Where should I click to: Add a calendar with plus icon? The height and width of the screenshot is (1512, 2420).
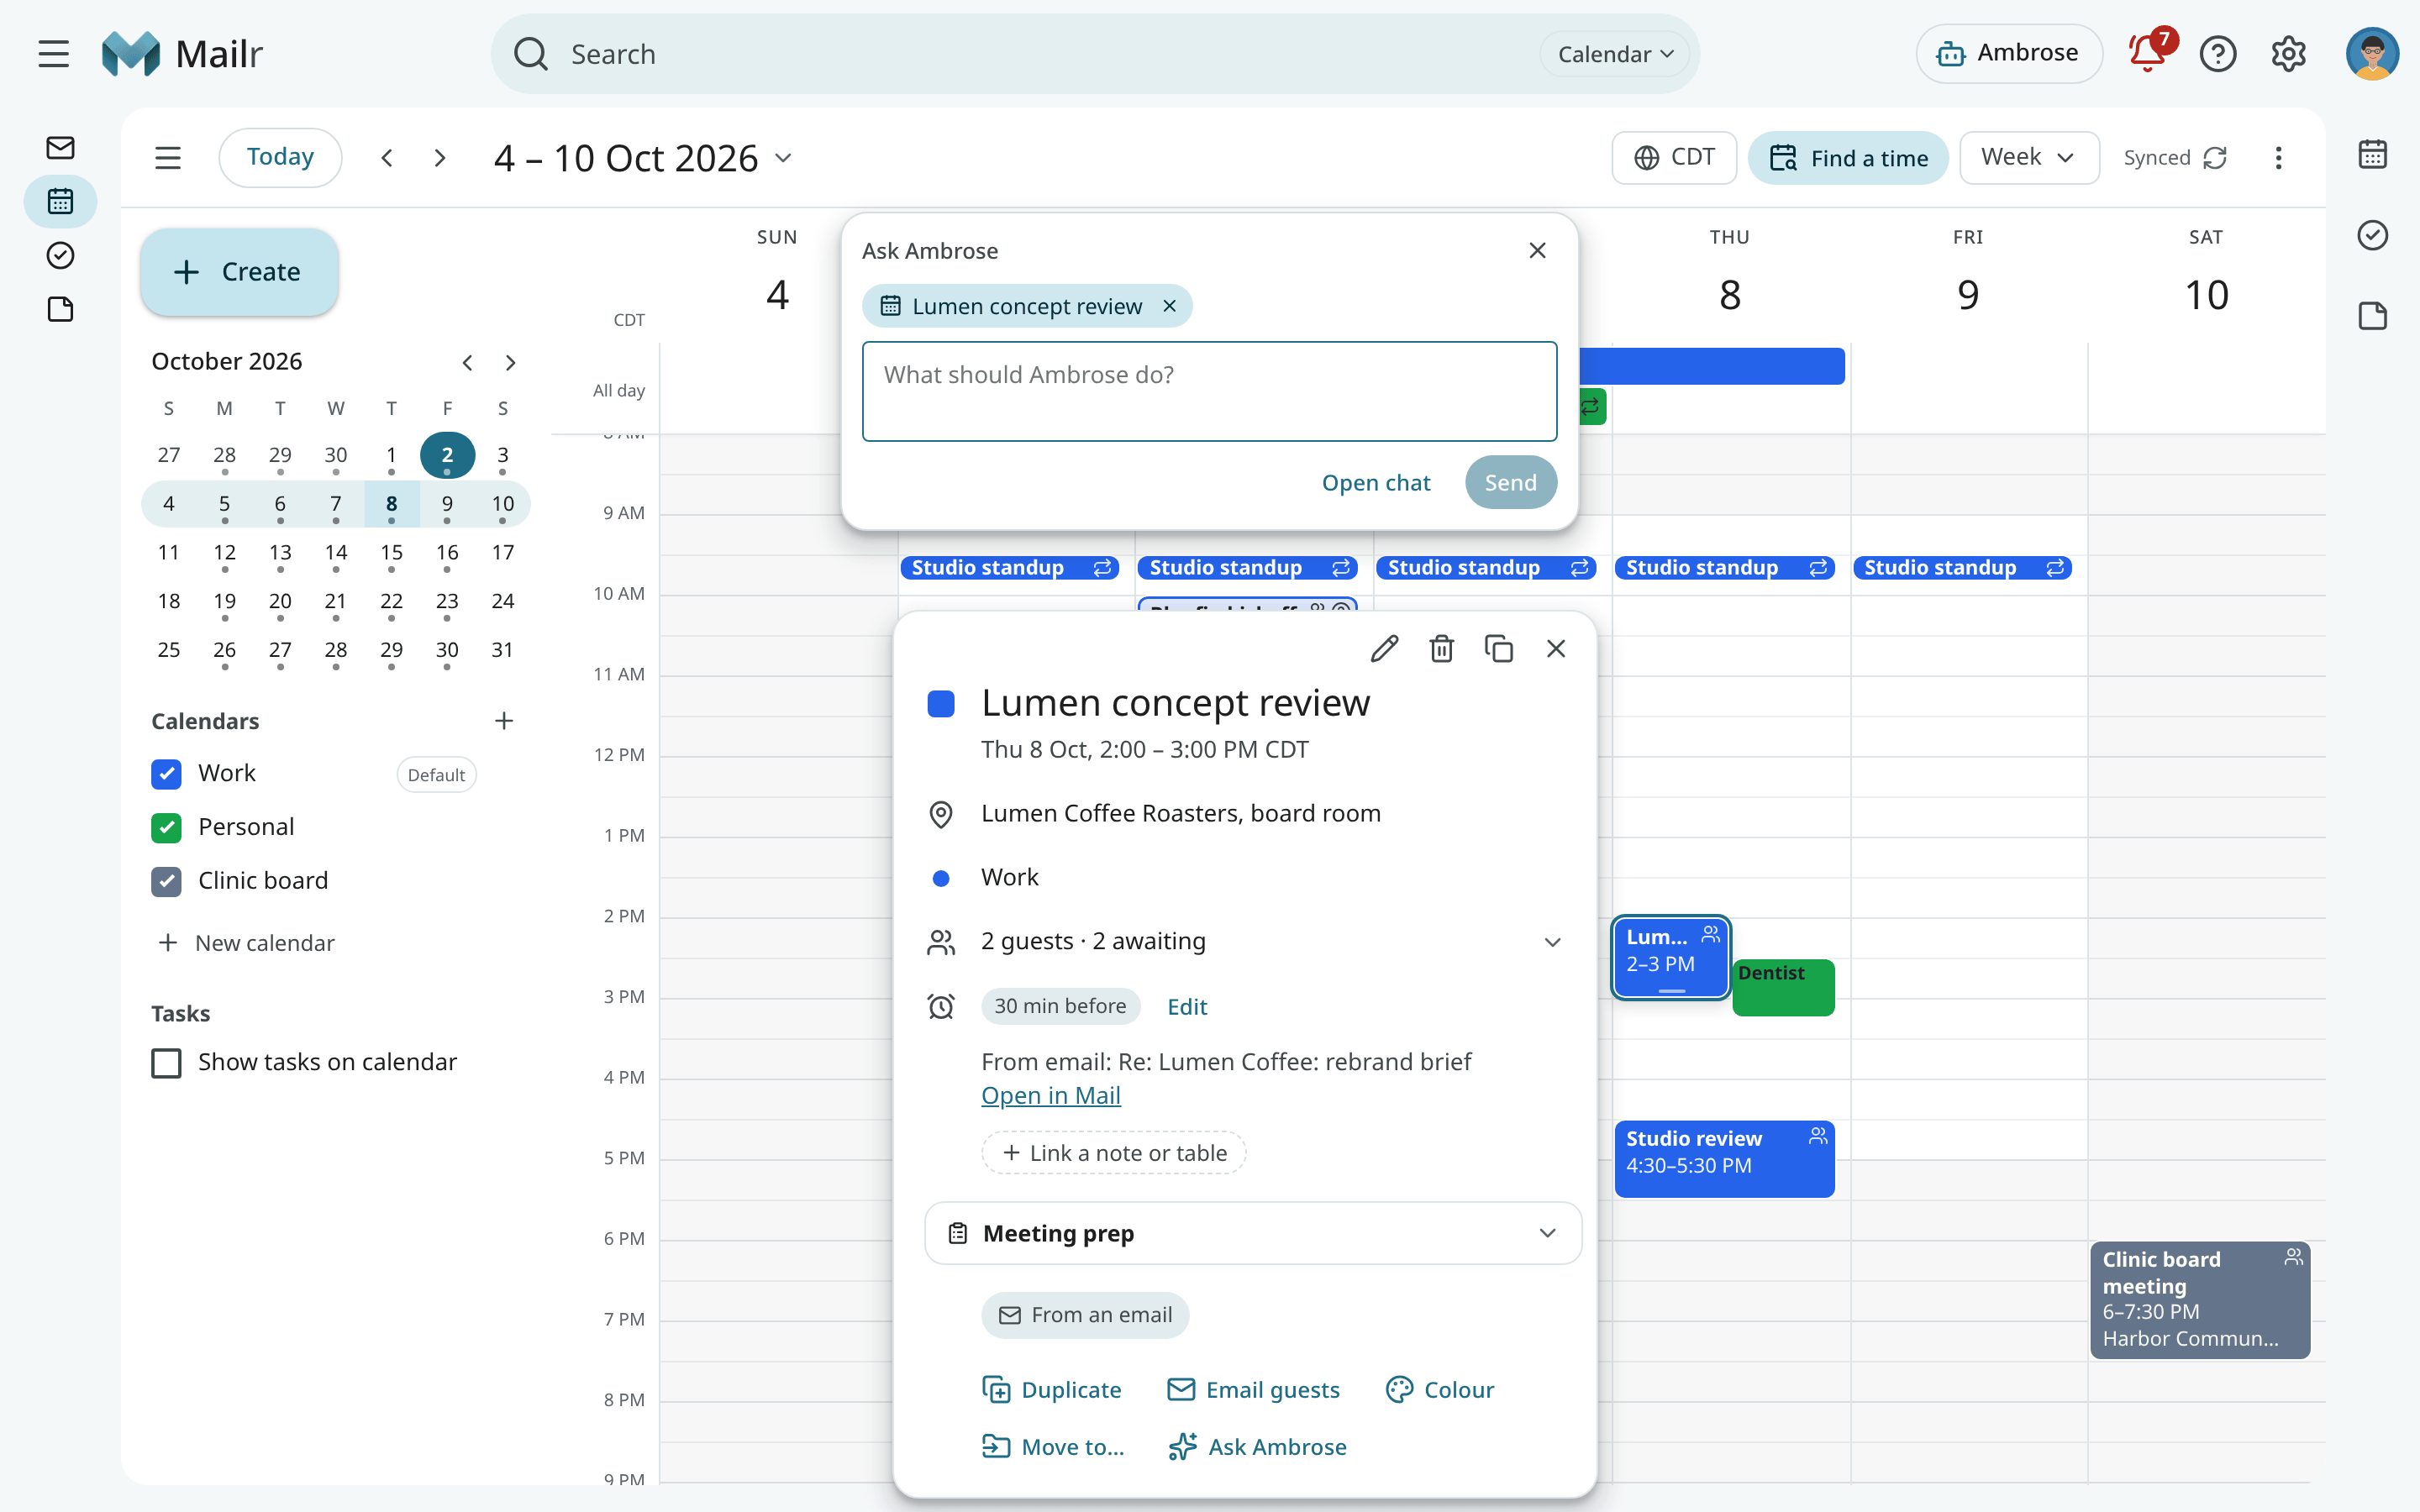[504, 721]
